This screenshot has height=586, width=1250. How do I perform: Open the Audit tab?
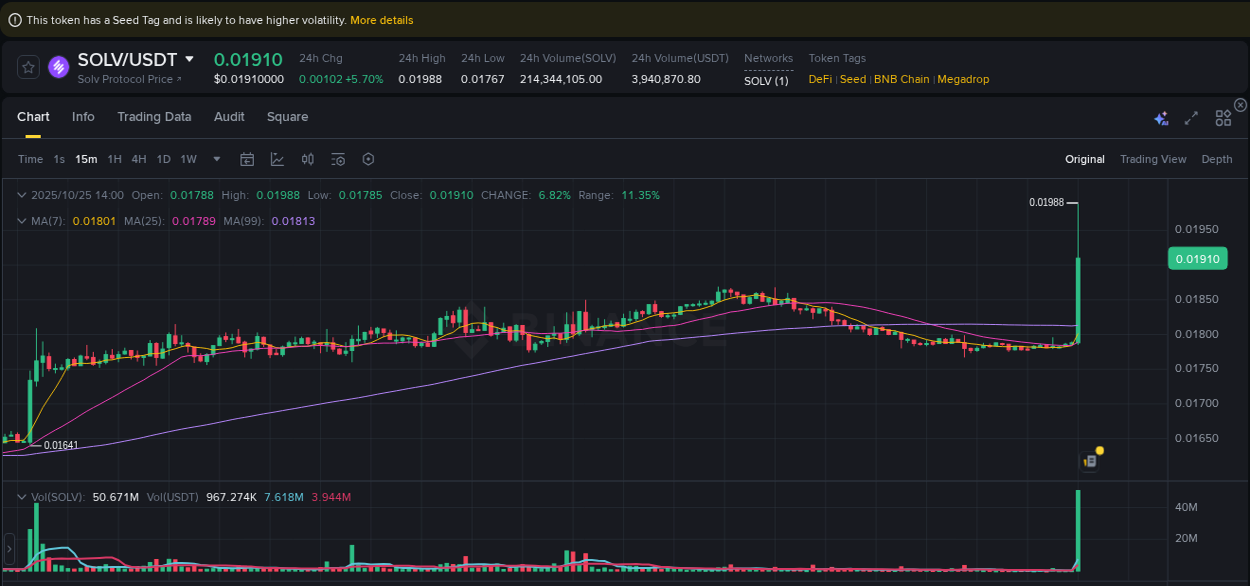point(229,117)
